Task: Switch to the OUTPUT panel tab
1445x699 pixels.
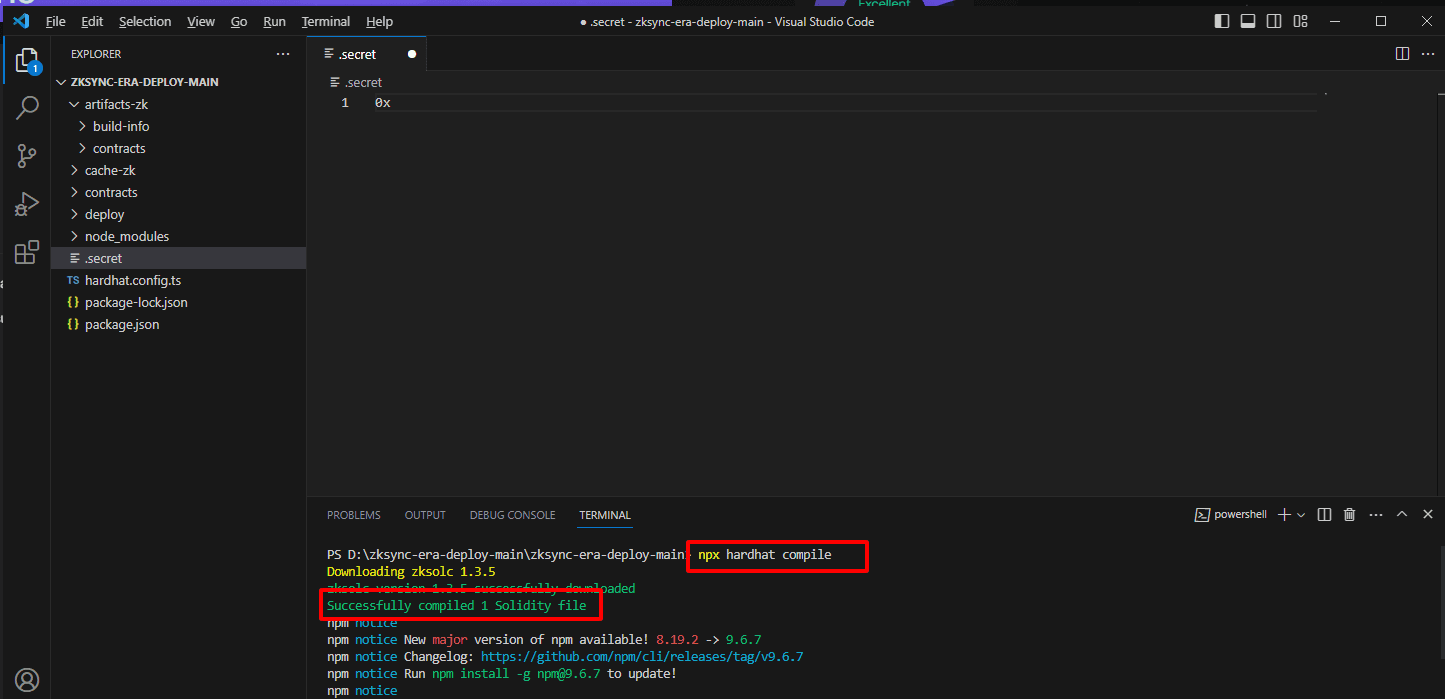Action: pos(425,515)
